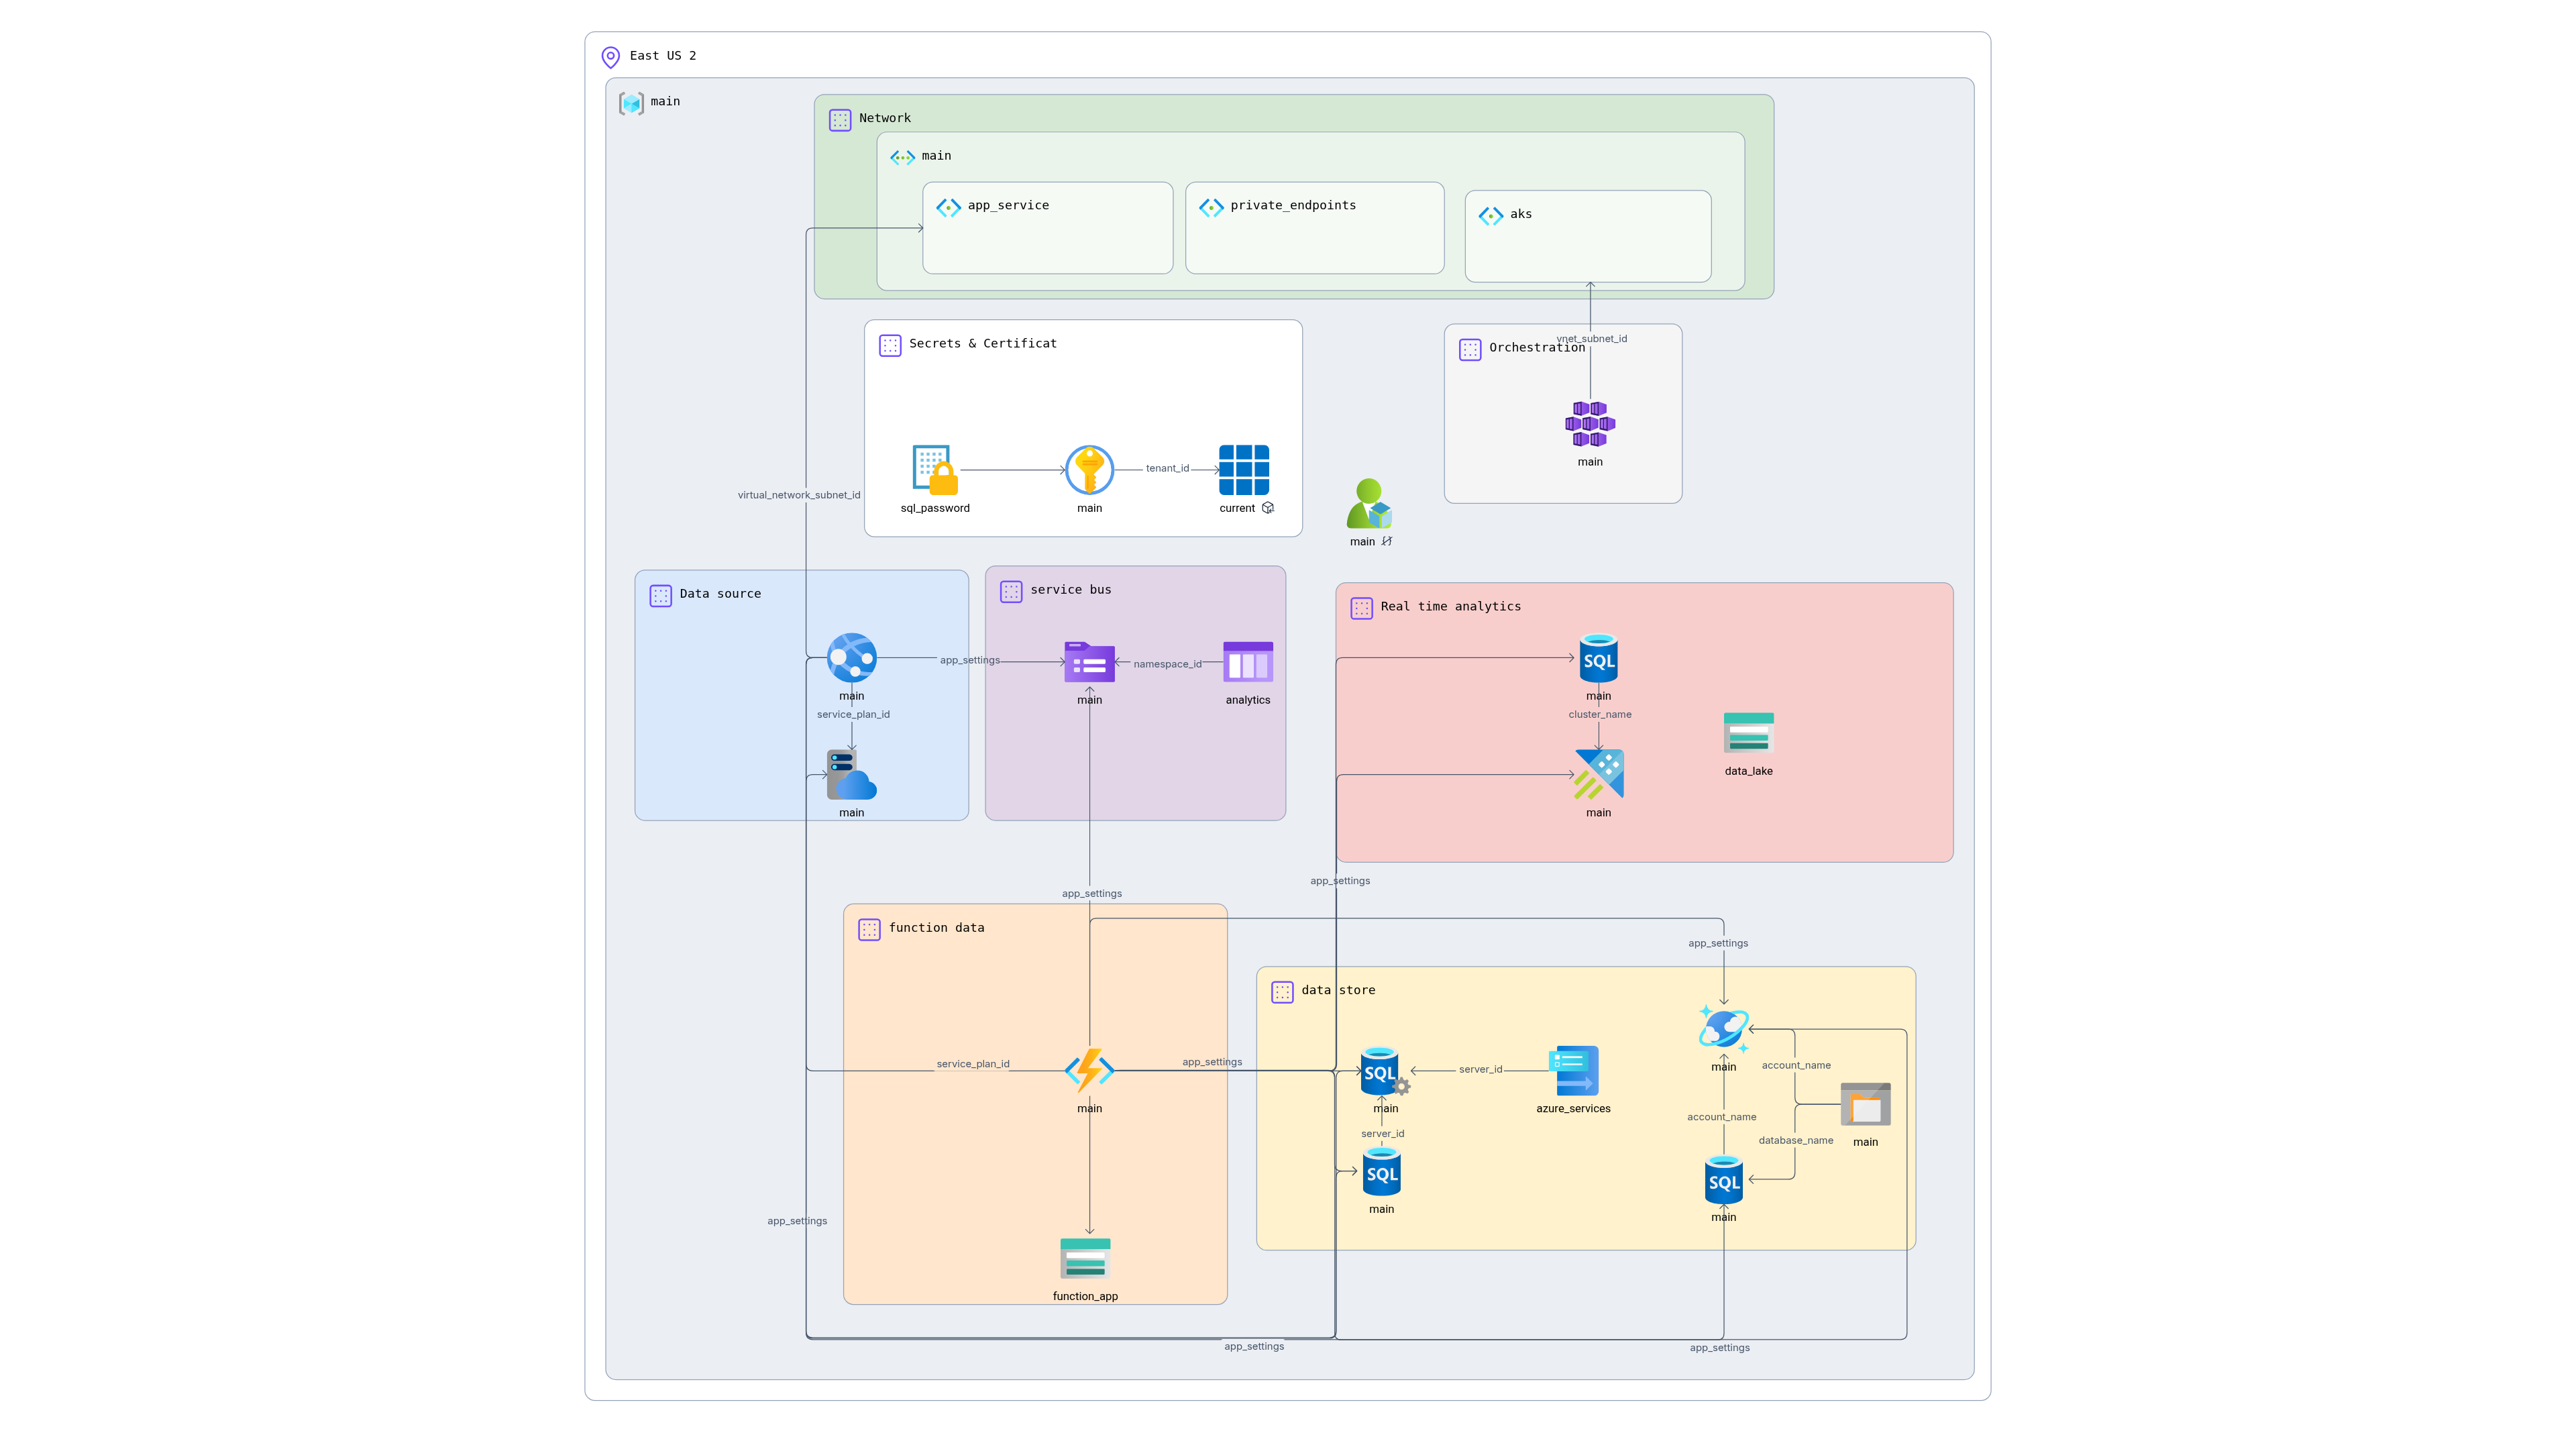
Task: Select the data store group icon
Action: [1282, 992]
